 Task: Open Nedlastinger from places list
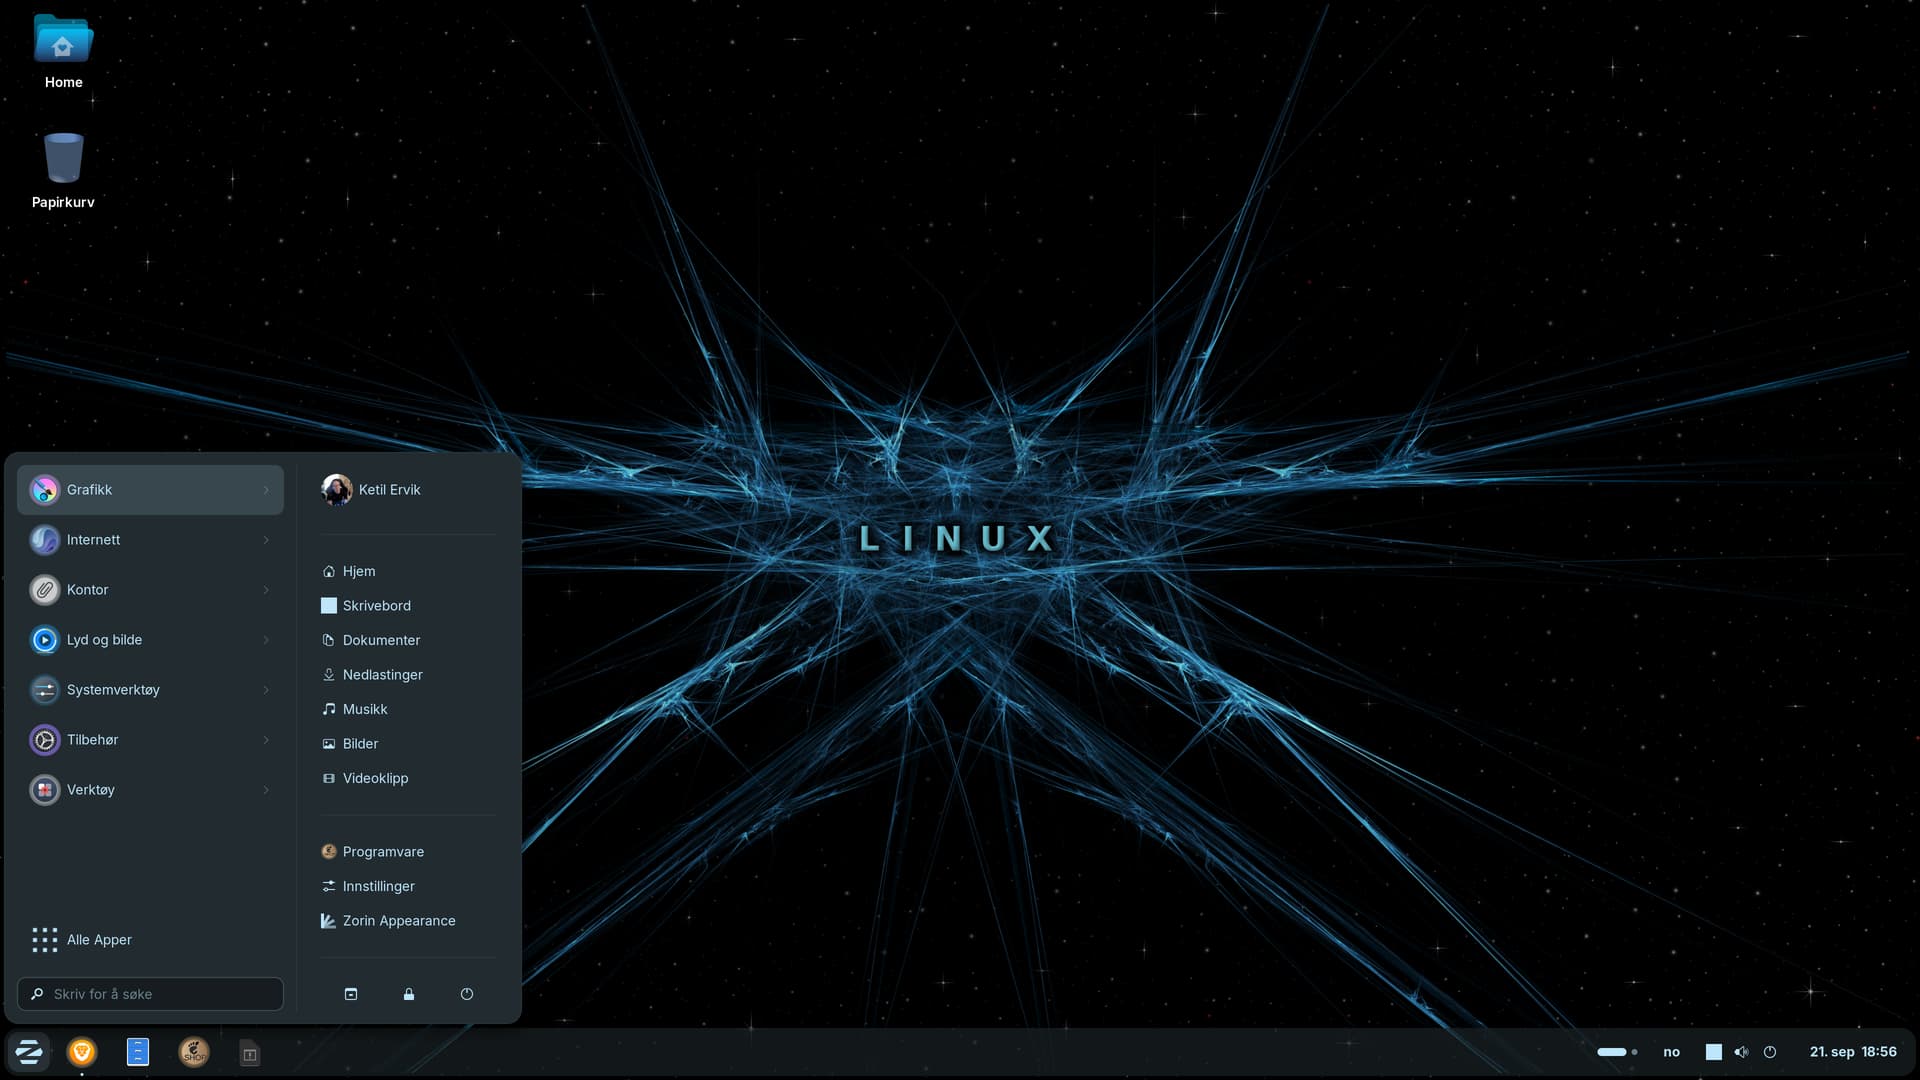click(382, 675)
